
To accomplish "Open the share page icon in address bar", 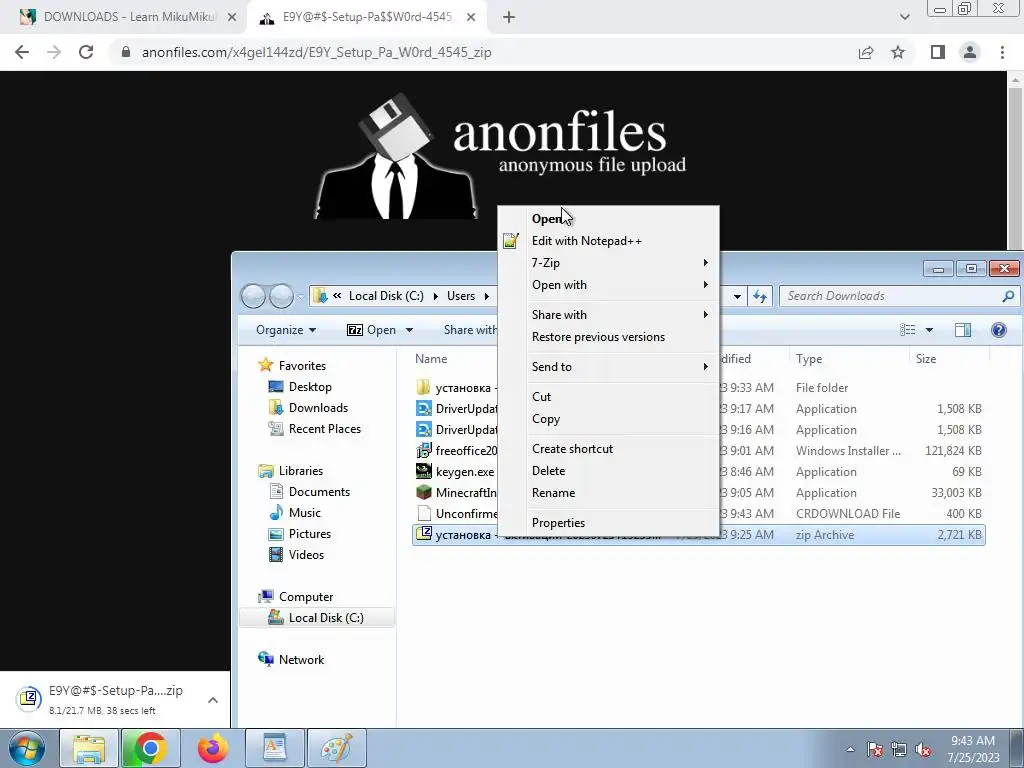I will coord(866,52).
